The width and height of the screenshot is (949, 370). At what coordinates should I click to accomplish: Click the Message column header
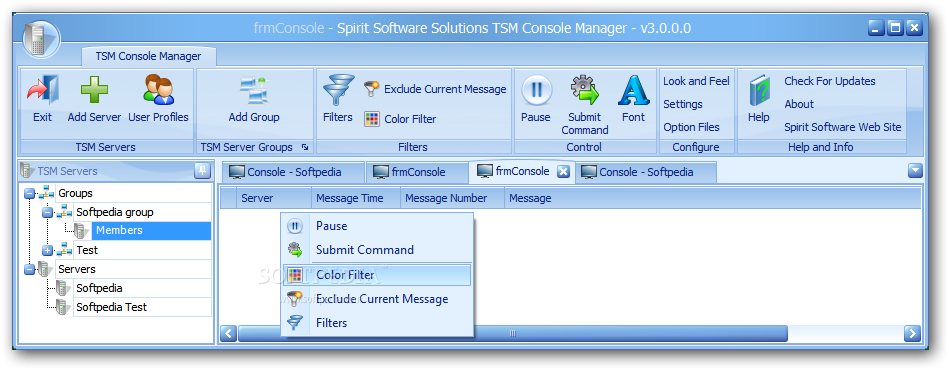[712, 198]
